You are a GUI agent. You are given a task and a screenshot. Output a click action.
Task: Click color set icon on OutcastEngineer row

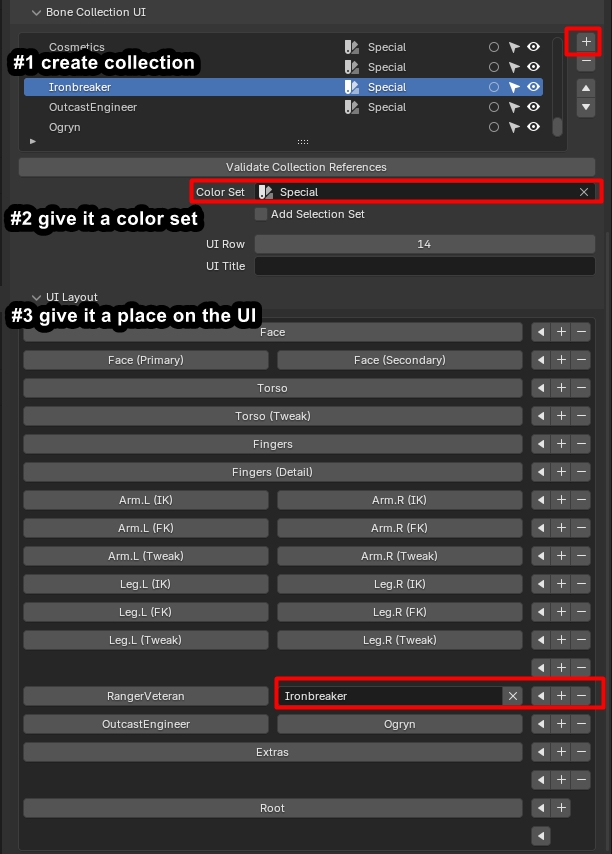352,107
